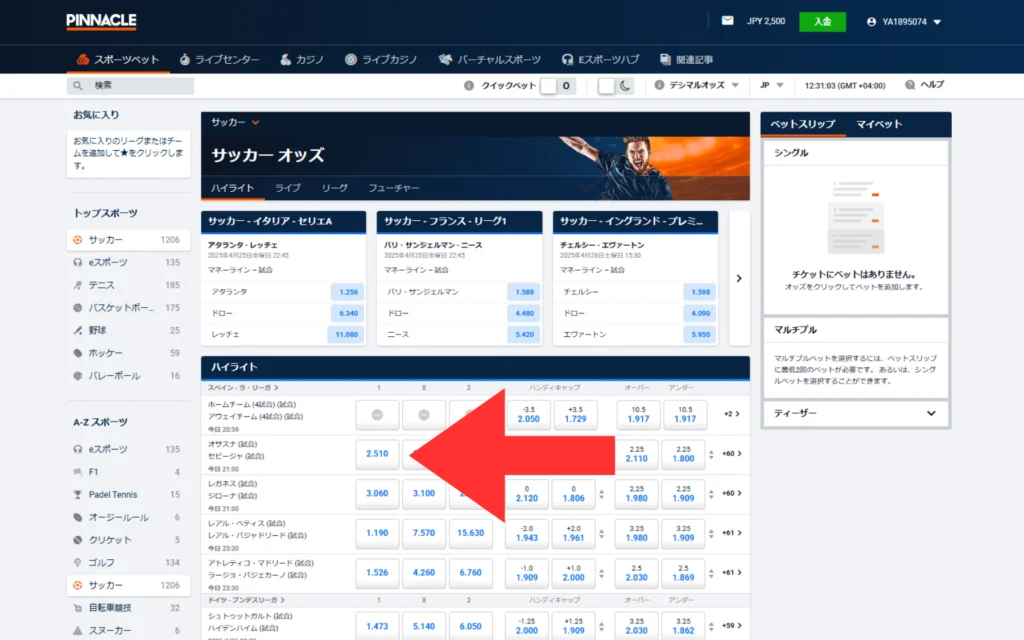
Task: Click the F1 flag icon
Action: tap(78, 472)
